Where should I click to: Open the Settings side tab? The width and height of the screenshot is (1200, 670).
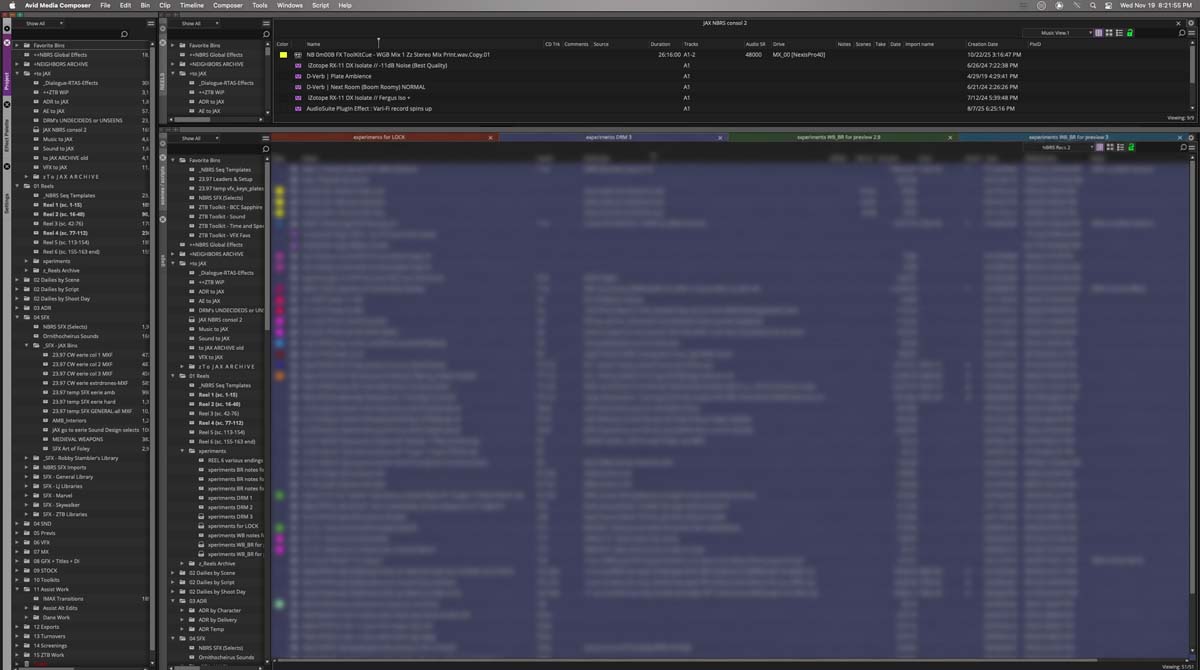coord(6,202)
